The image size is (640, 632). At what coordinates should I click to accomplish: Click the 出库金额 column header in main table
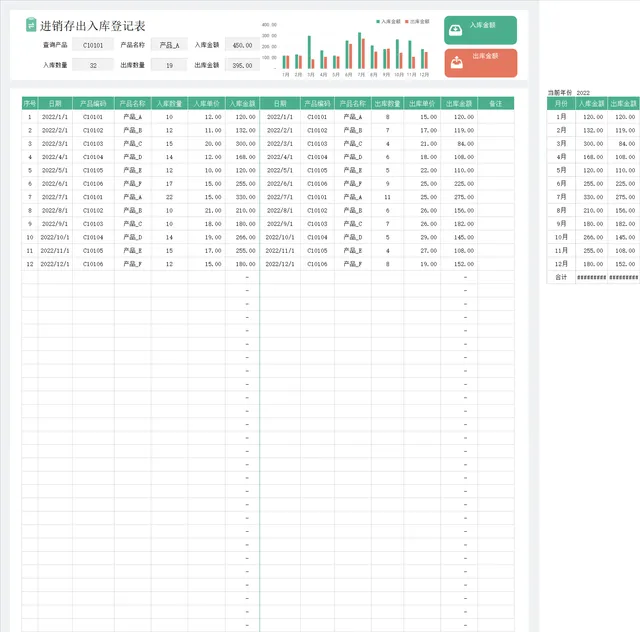click(x=459, y=103)
